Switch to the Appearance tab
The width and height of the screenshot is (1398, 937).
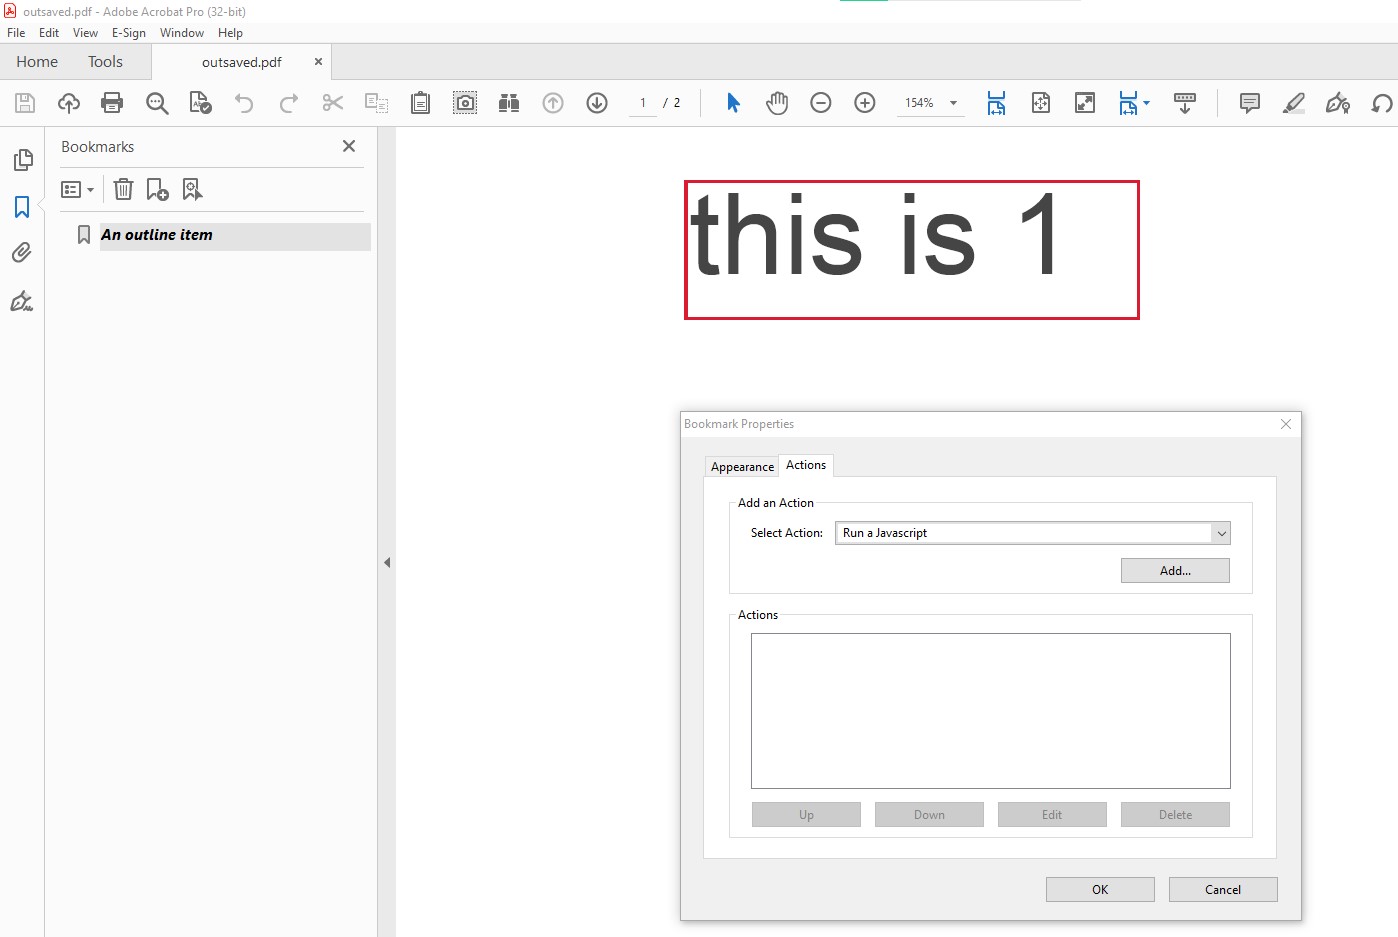[742, 466]
